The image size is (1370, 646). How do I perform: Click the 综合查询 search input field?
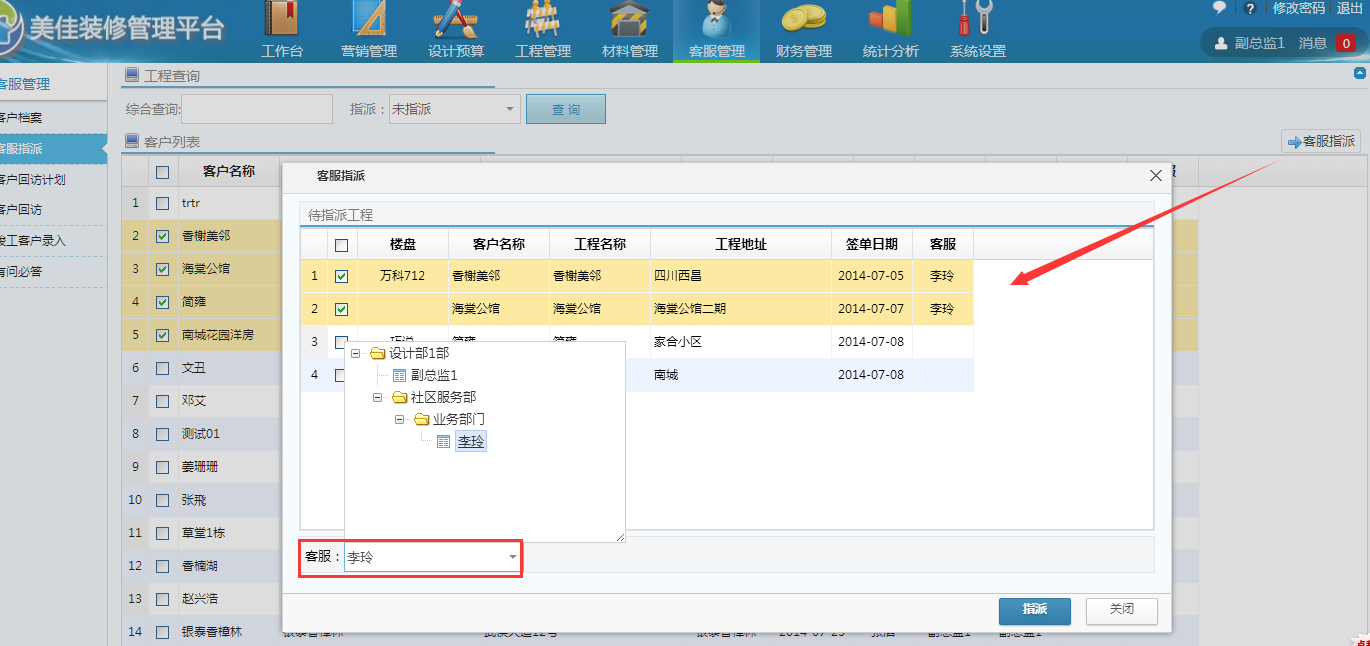pos(257,109)
